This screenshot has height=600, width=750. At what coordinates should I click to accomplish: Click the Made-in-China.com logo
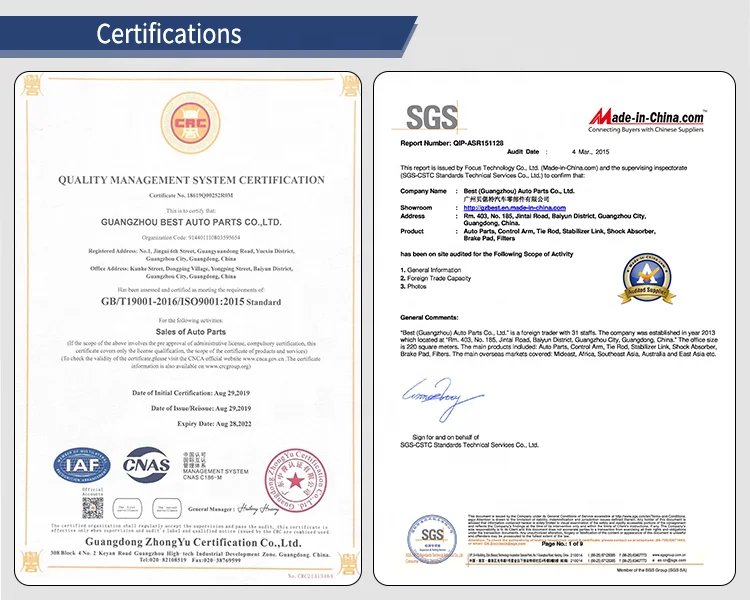(647, 116)
